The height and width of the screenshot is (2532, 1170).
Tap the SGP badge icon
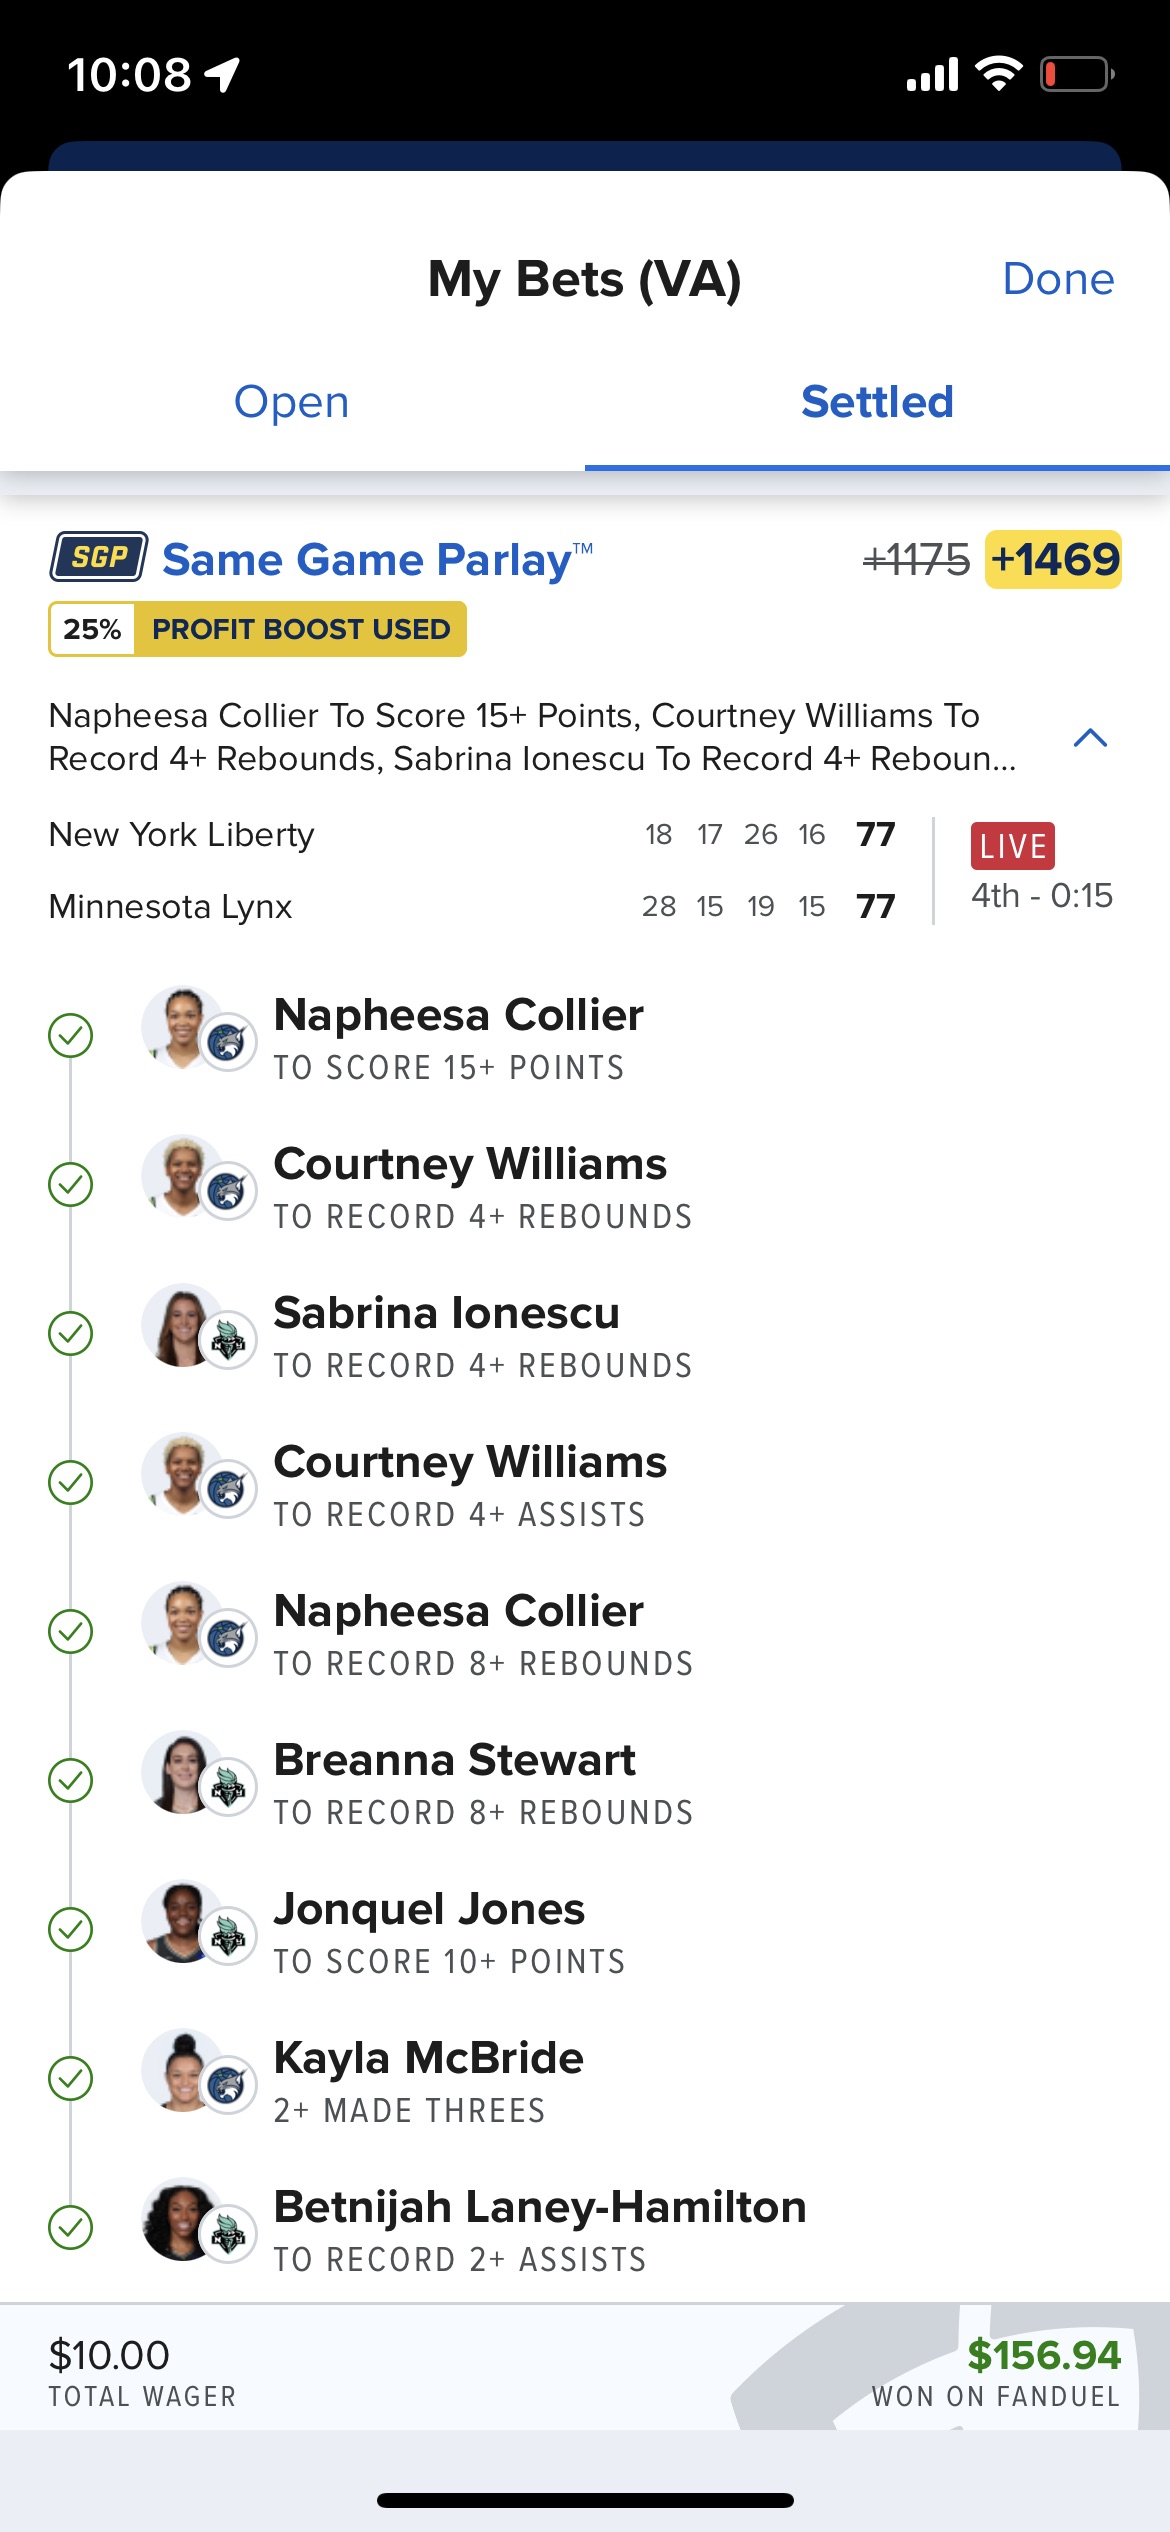click(x=99, y=557)
